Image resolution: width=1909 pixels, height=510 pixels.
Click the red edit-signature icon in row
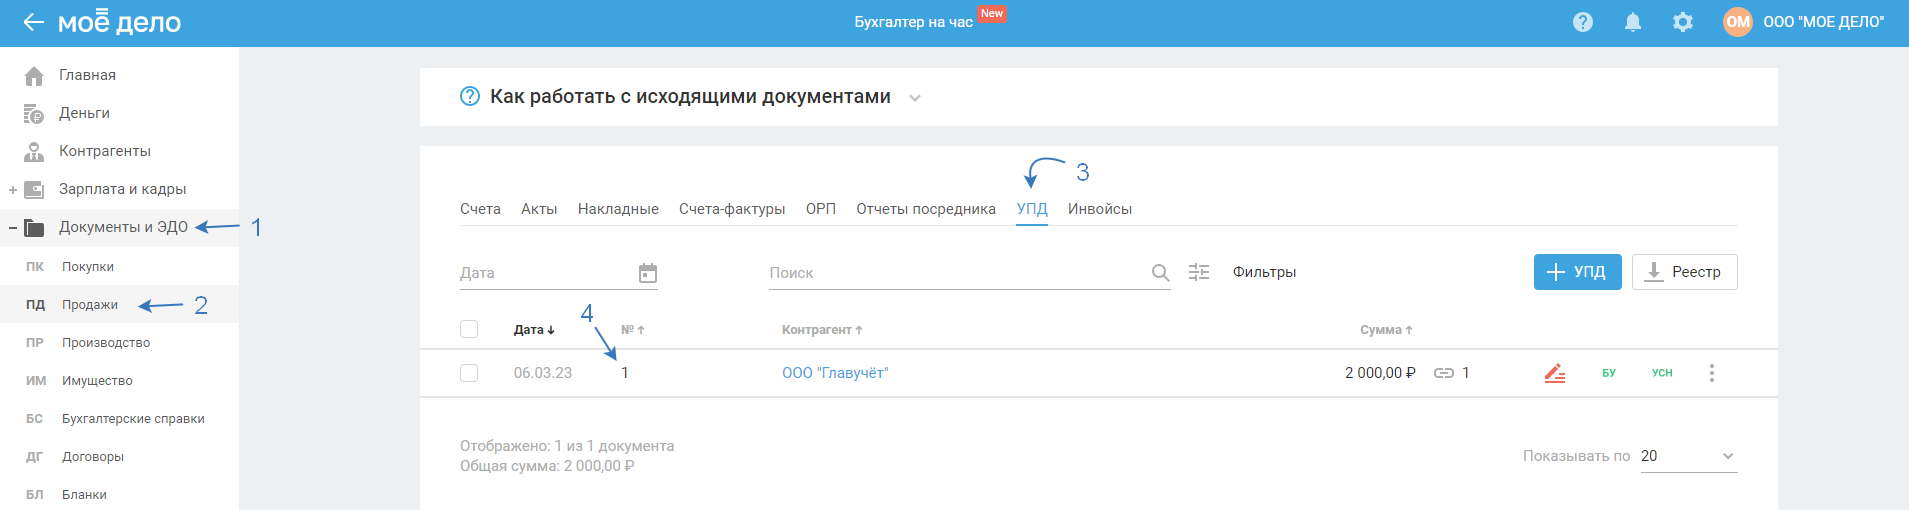click(1554, 373)
